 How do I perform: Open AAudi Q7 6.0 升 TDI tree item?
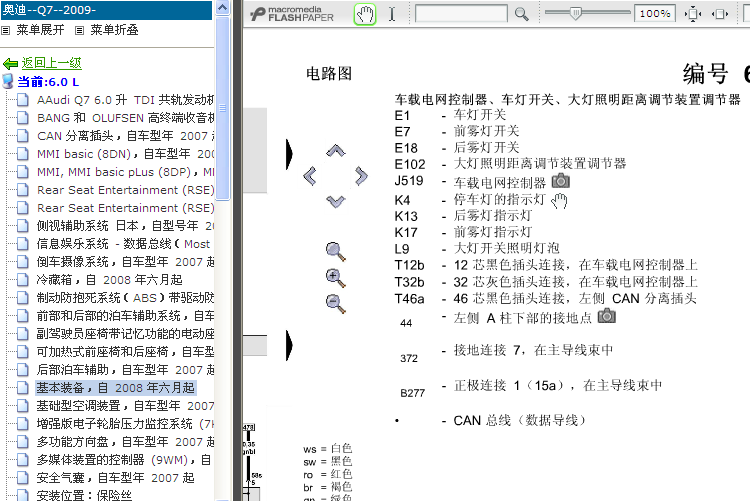coord(125,100)
